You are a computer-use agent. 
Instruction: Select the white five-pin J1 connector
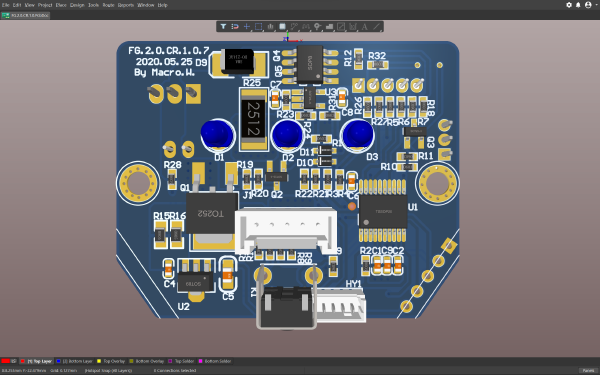coord(286,232)
